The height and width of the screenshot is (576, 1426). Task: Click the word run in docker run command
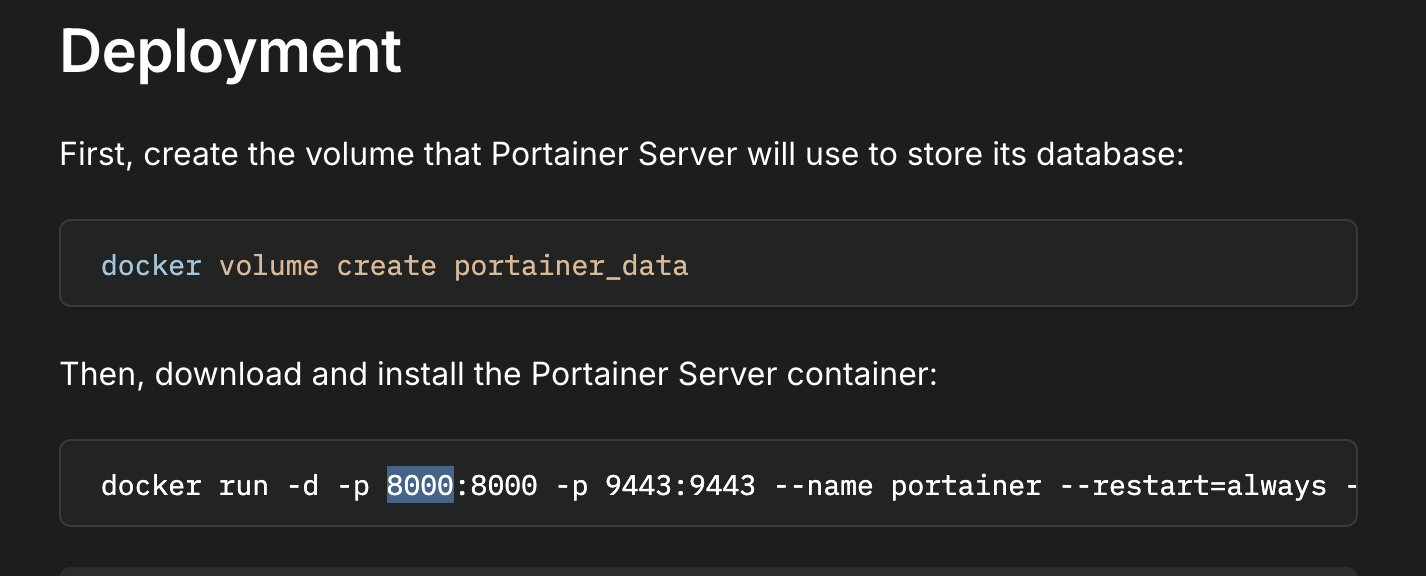pyautogui.click(x=243, y=488)
